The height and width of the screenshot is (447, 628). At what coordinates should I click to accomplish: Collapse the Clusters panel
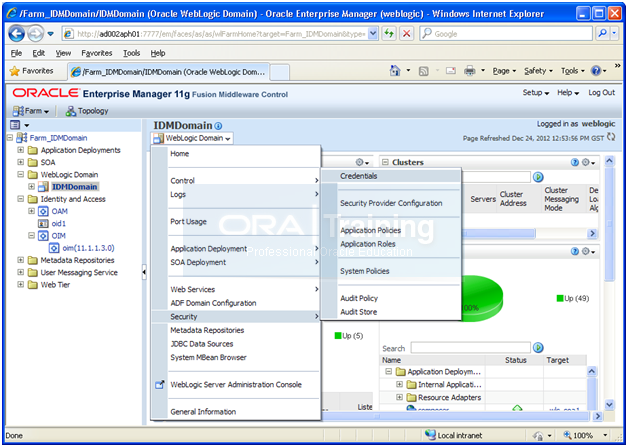(x=385, y=162)
